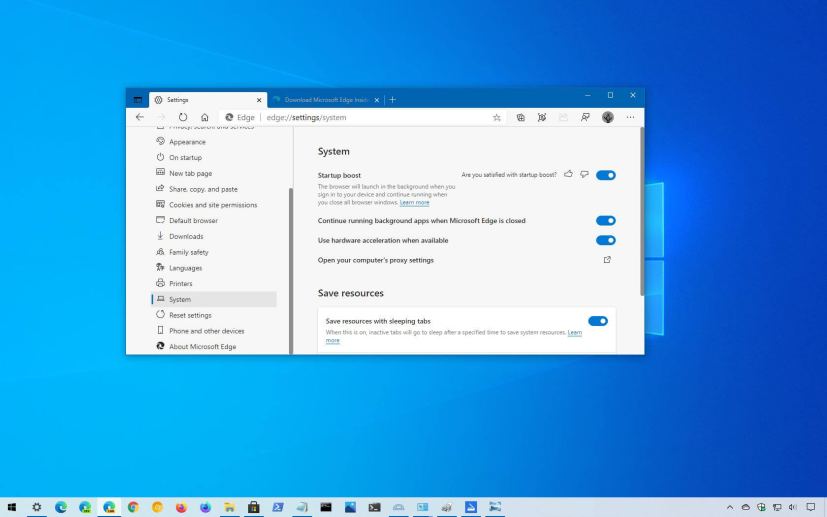Click the main page vertical scrollbar

click(x=642, y=211)
